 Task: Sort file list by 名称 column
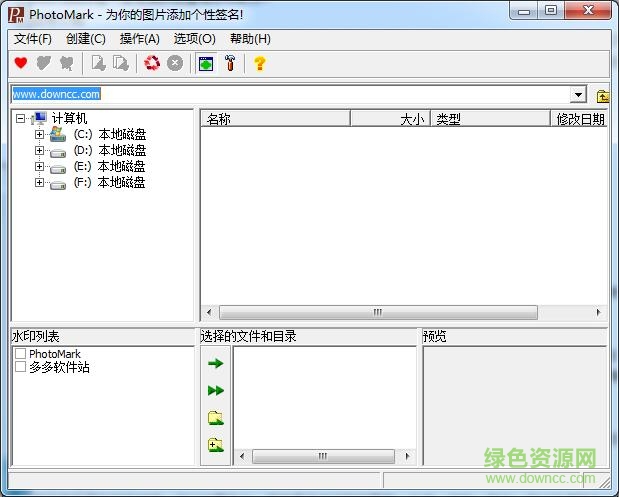[276, 118]
